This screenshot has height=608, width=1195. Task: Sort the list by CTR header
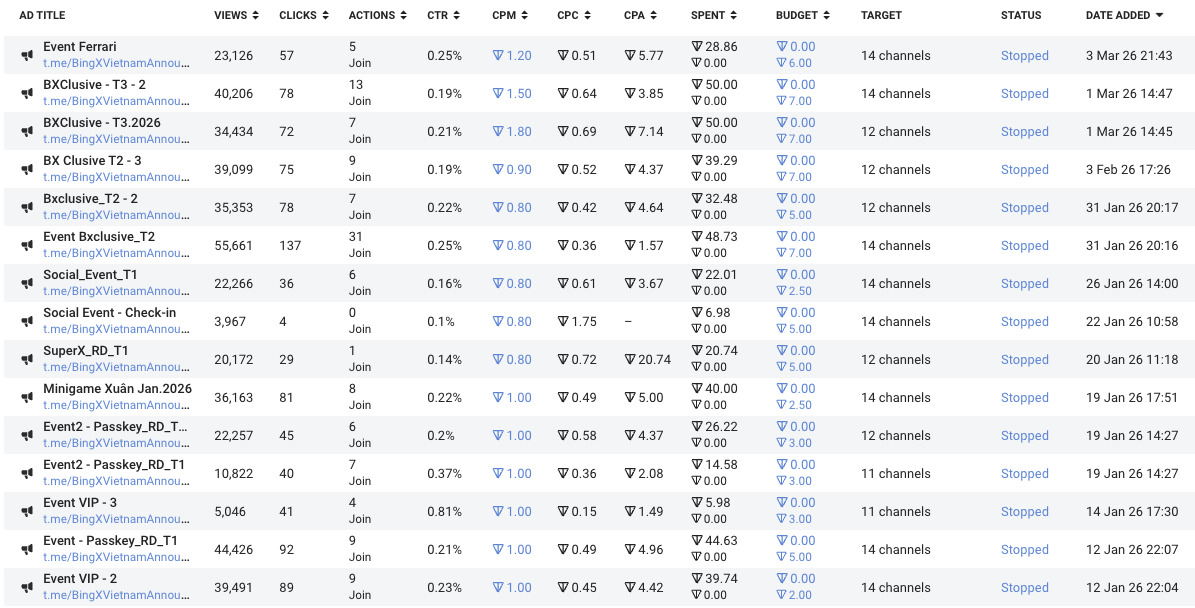pyautogui.click(x=444, y=15)
